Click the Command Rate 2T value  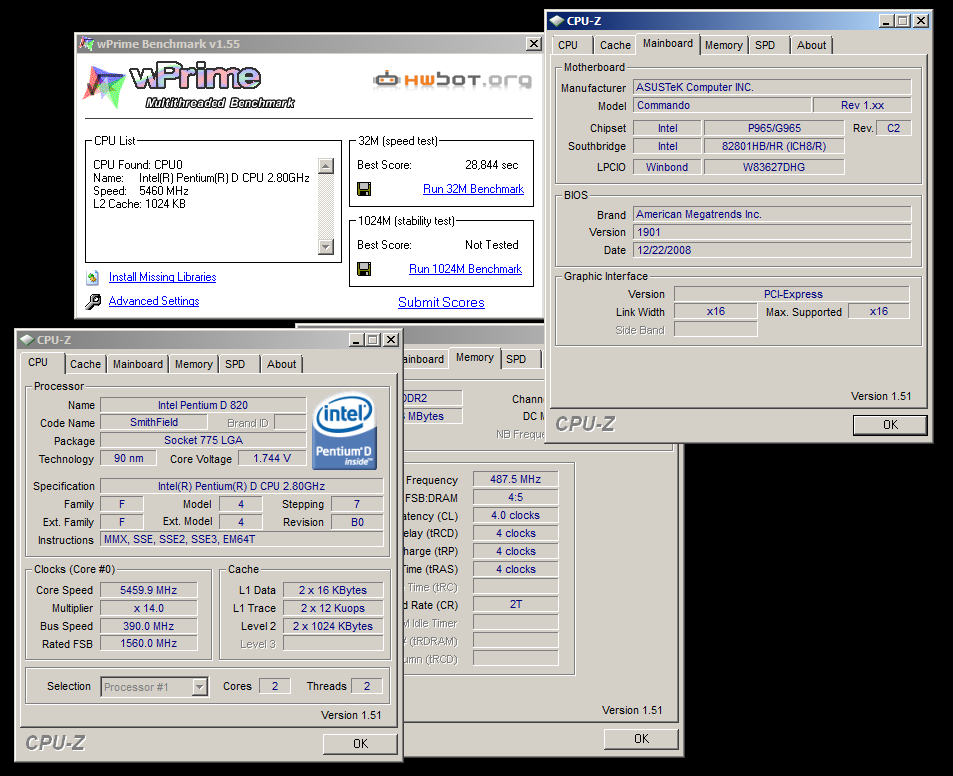[515, 605]
